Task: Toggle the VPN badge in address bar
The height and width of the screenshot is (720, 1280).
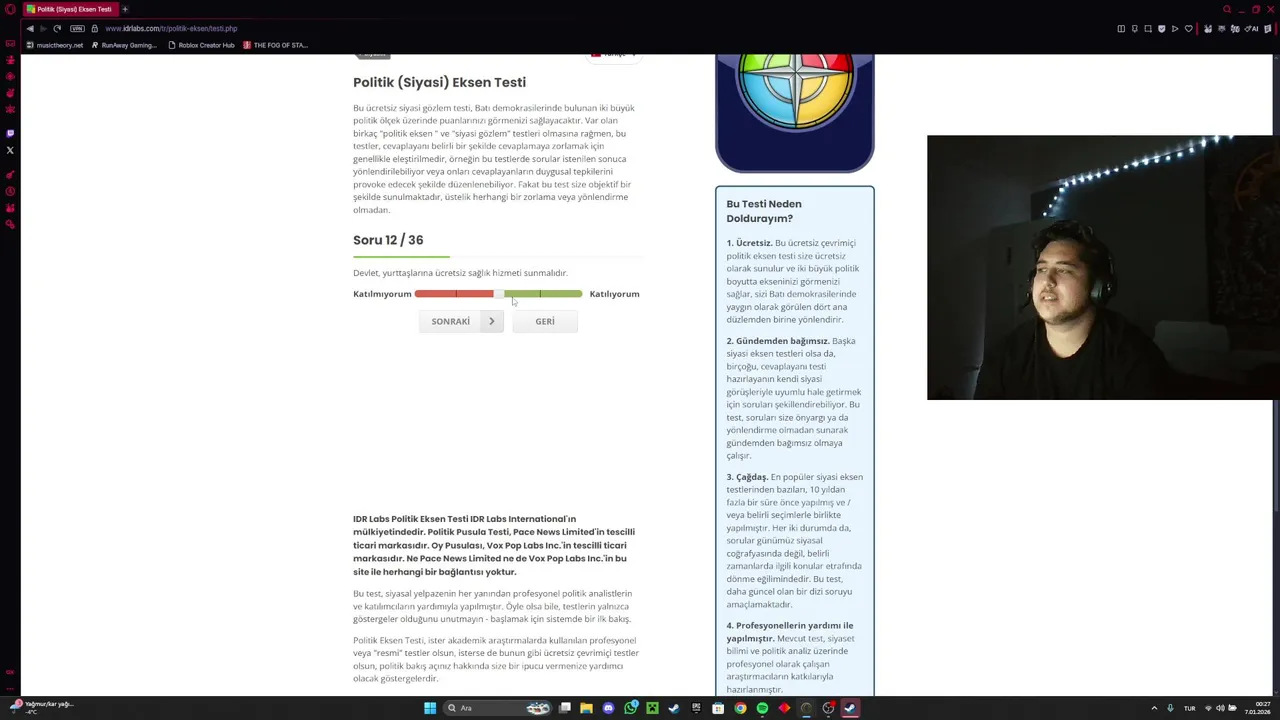Action: point(77,28)
